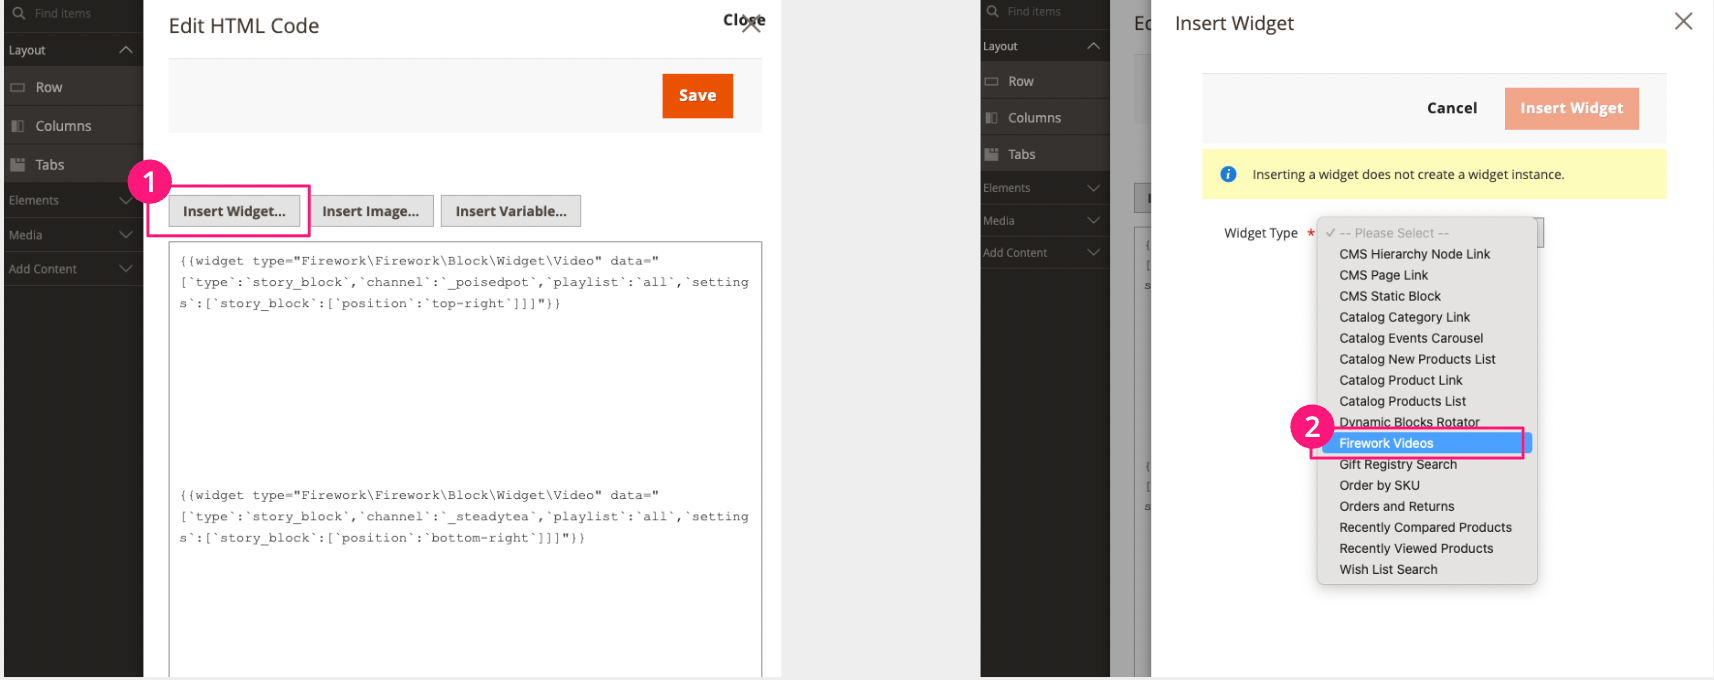The height and width of the screenshot is (680, 1714).
Task: Choose the Please Select placeholder option
Action: 1393,233
